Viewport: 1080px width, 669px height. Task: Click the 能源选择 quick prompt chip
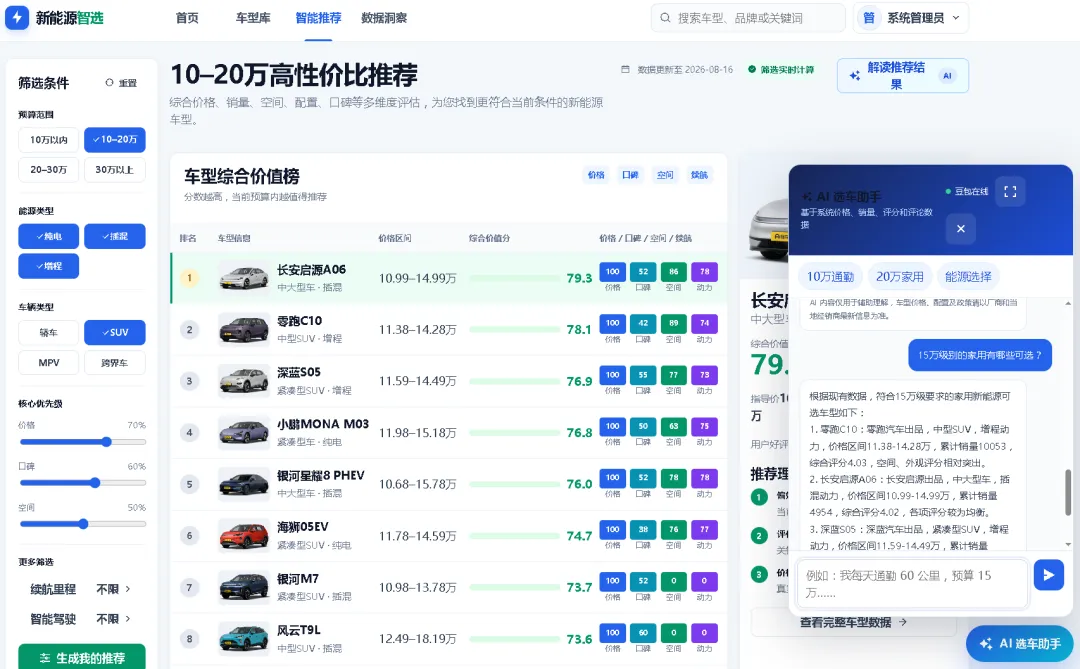pos(968,276)
